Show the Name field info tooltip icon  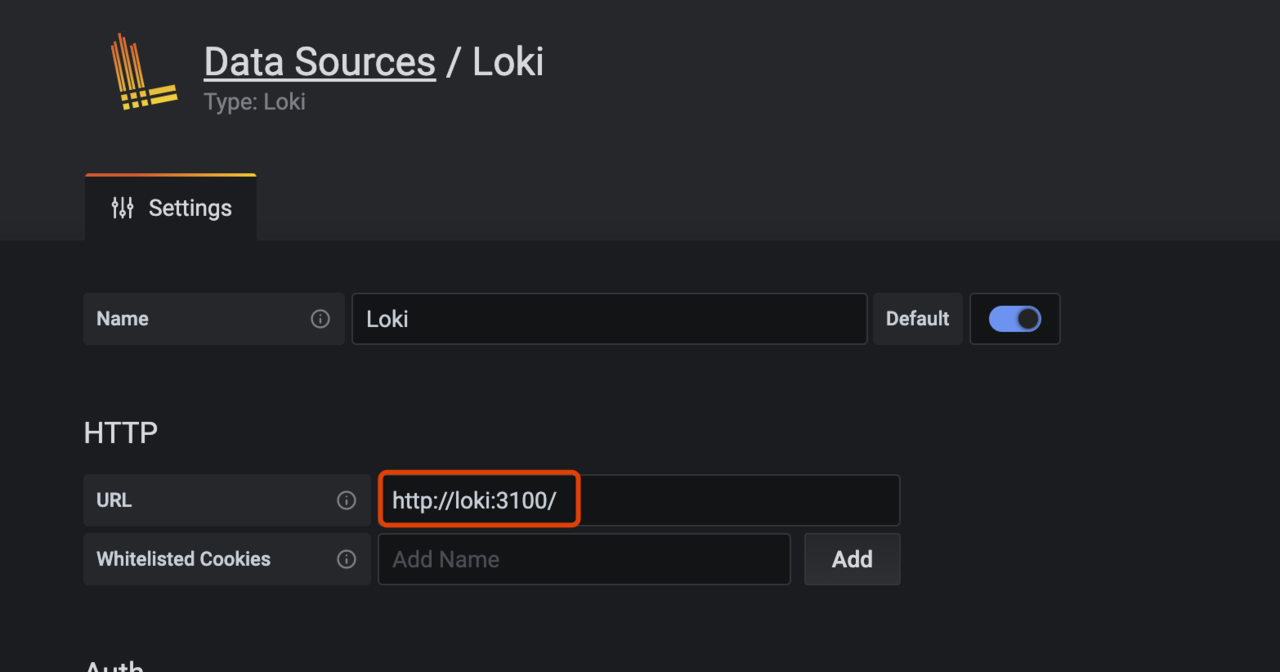point(320,319)
